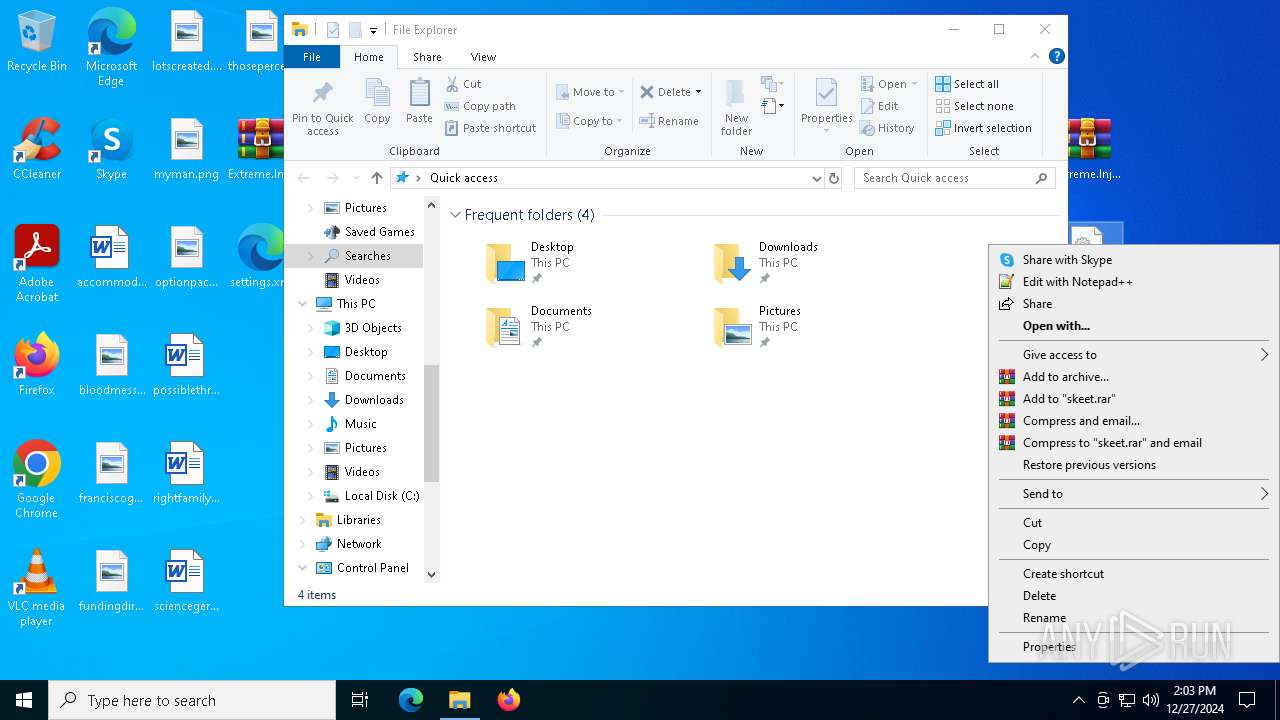
Task: Expand the Send to submenu
Action: pos(1133,494)
